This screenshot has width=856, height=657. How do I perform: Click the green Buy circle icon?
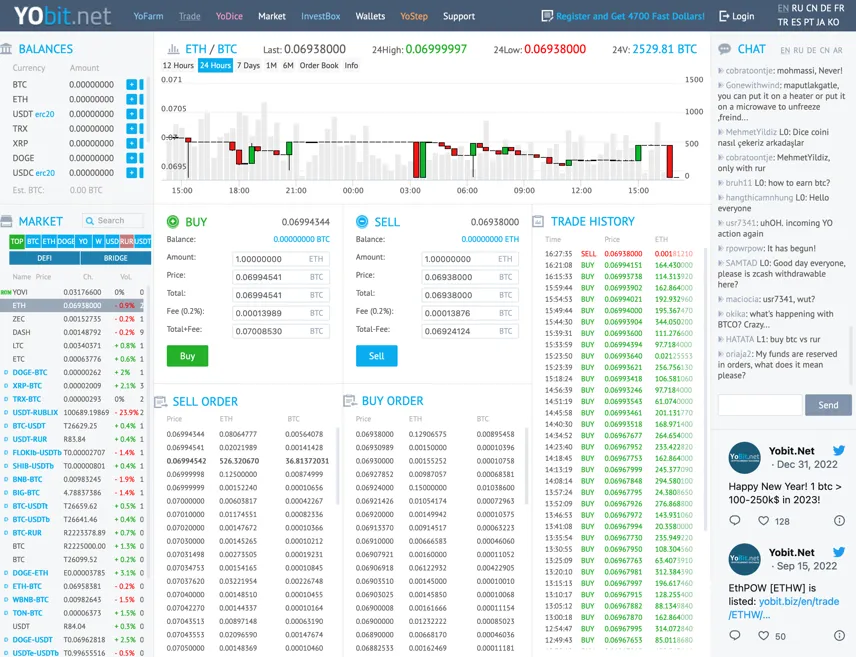[x=173, y=222]
